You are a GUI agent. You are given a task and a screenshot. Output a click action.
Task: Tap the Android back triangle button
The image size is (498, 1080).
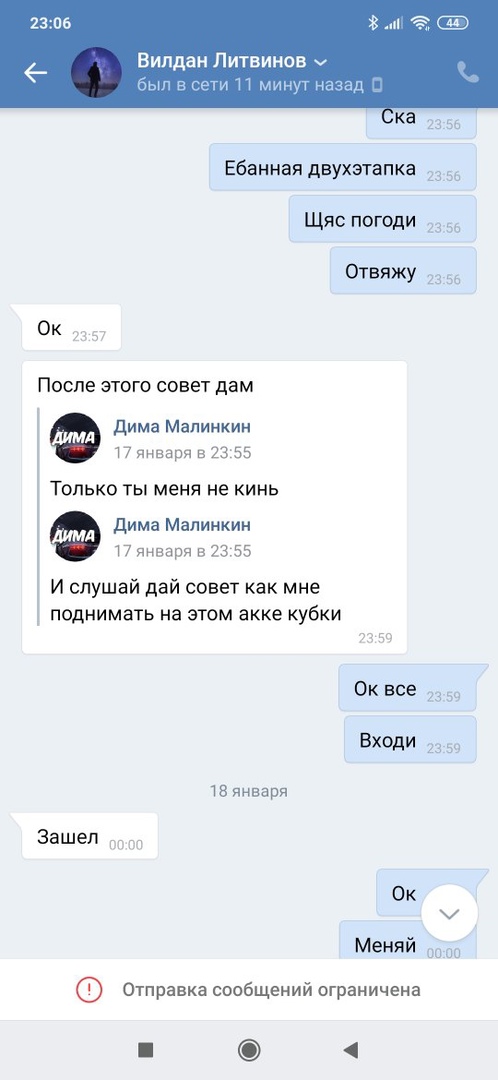click(x=351, y=1050)
